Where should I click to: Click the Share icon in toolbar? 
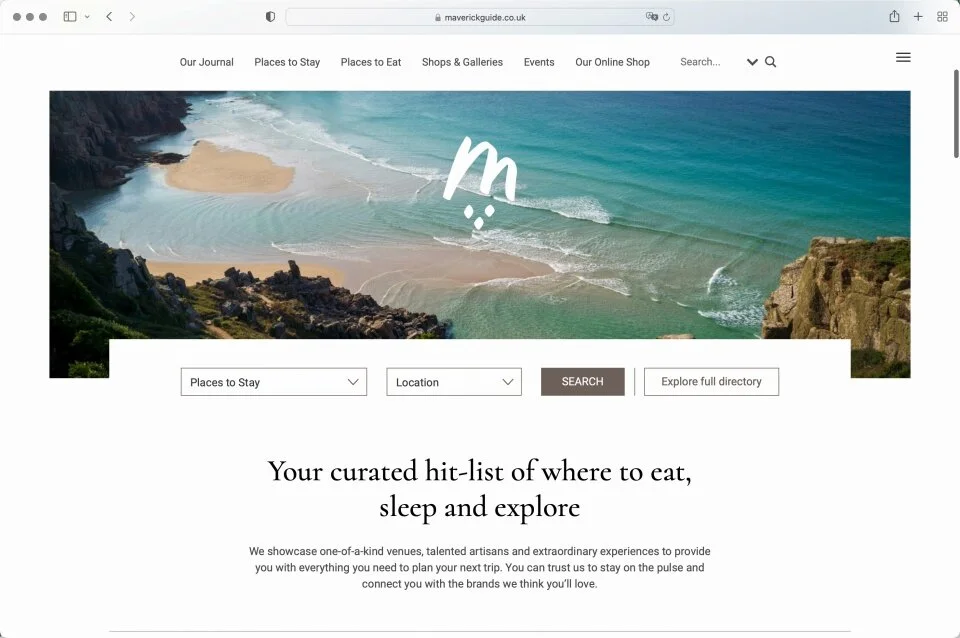coord(894,17)
